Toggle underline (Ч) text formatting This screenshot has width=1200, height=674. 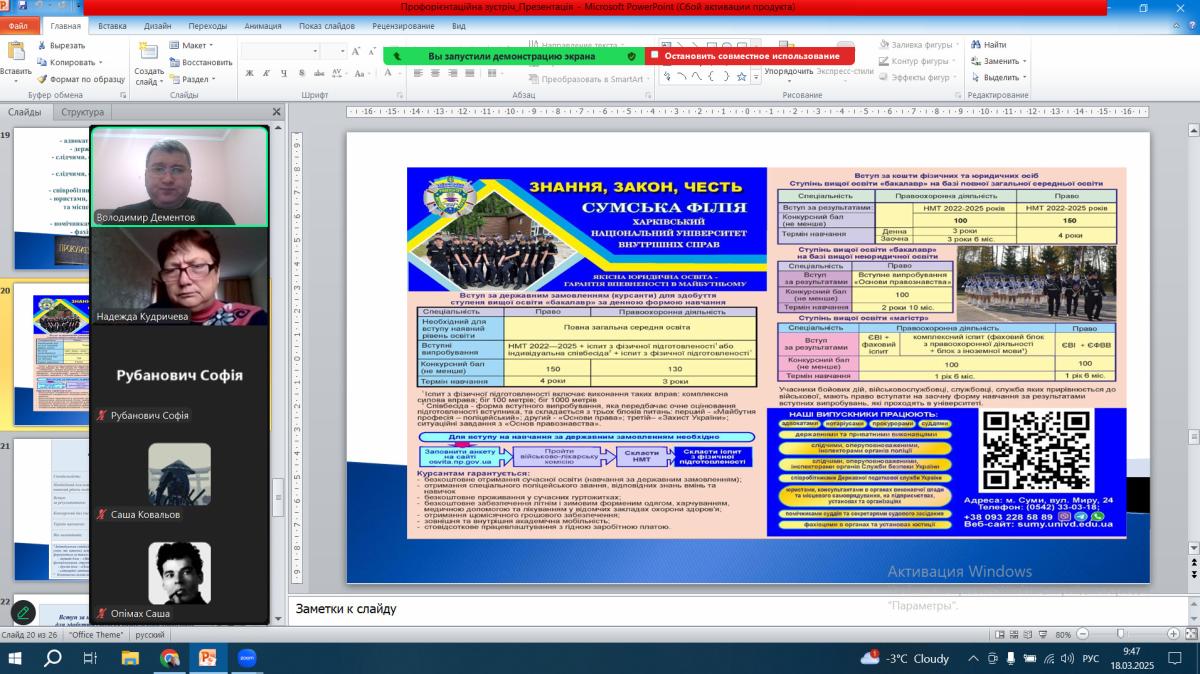coord(282,73)
